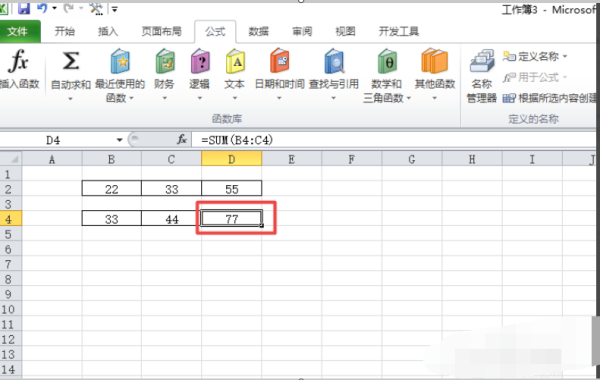Select column A header
Viewport: 600px width, 380px height.
point(52,158)
